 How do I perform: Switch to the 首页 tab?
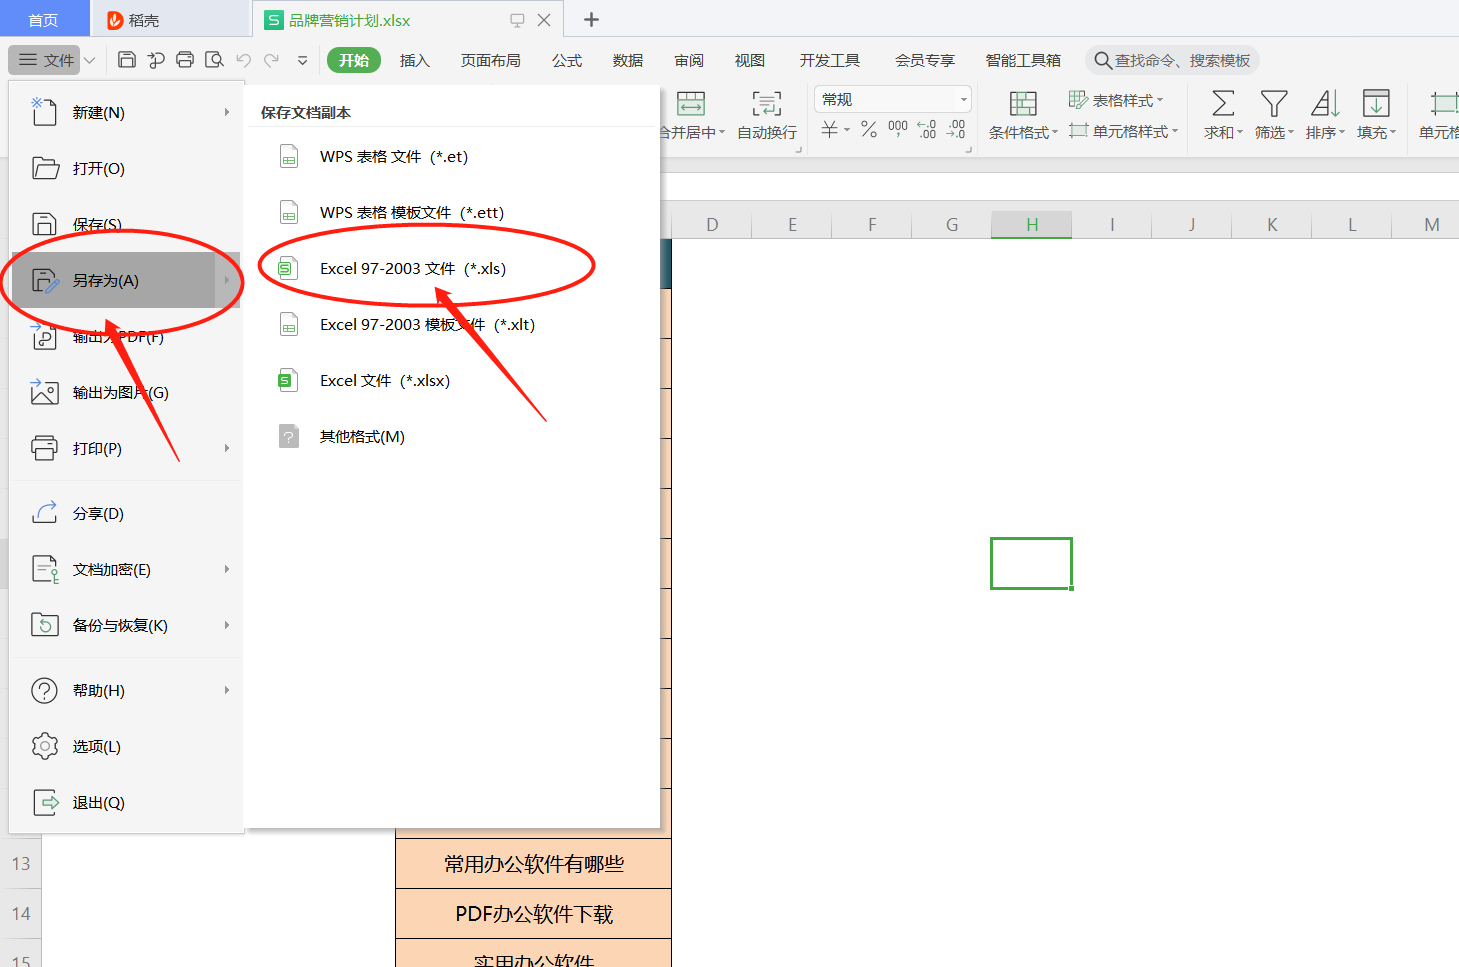tap(43, 20)
